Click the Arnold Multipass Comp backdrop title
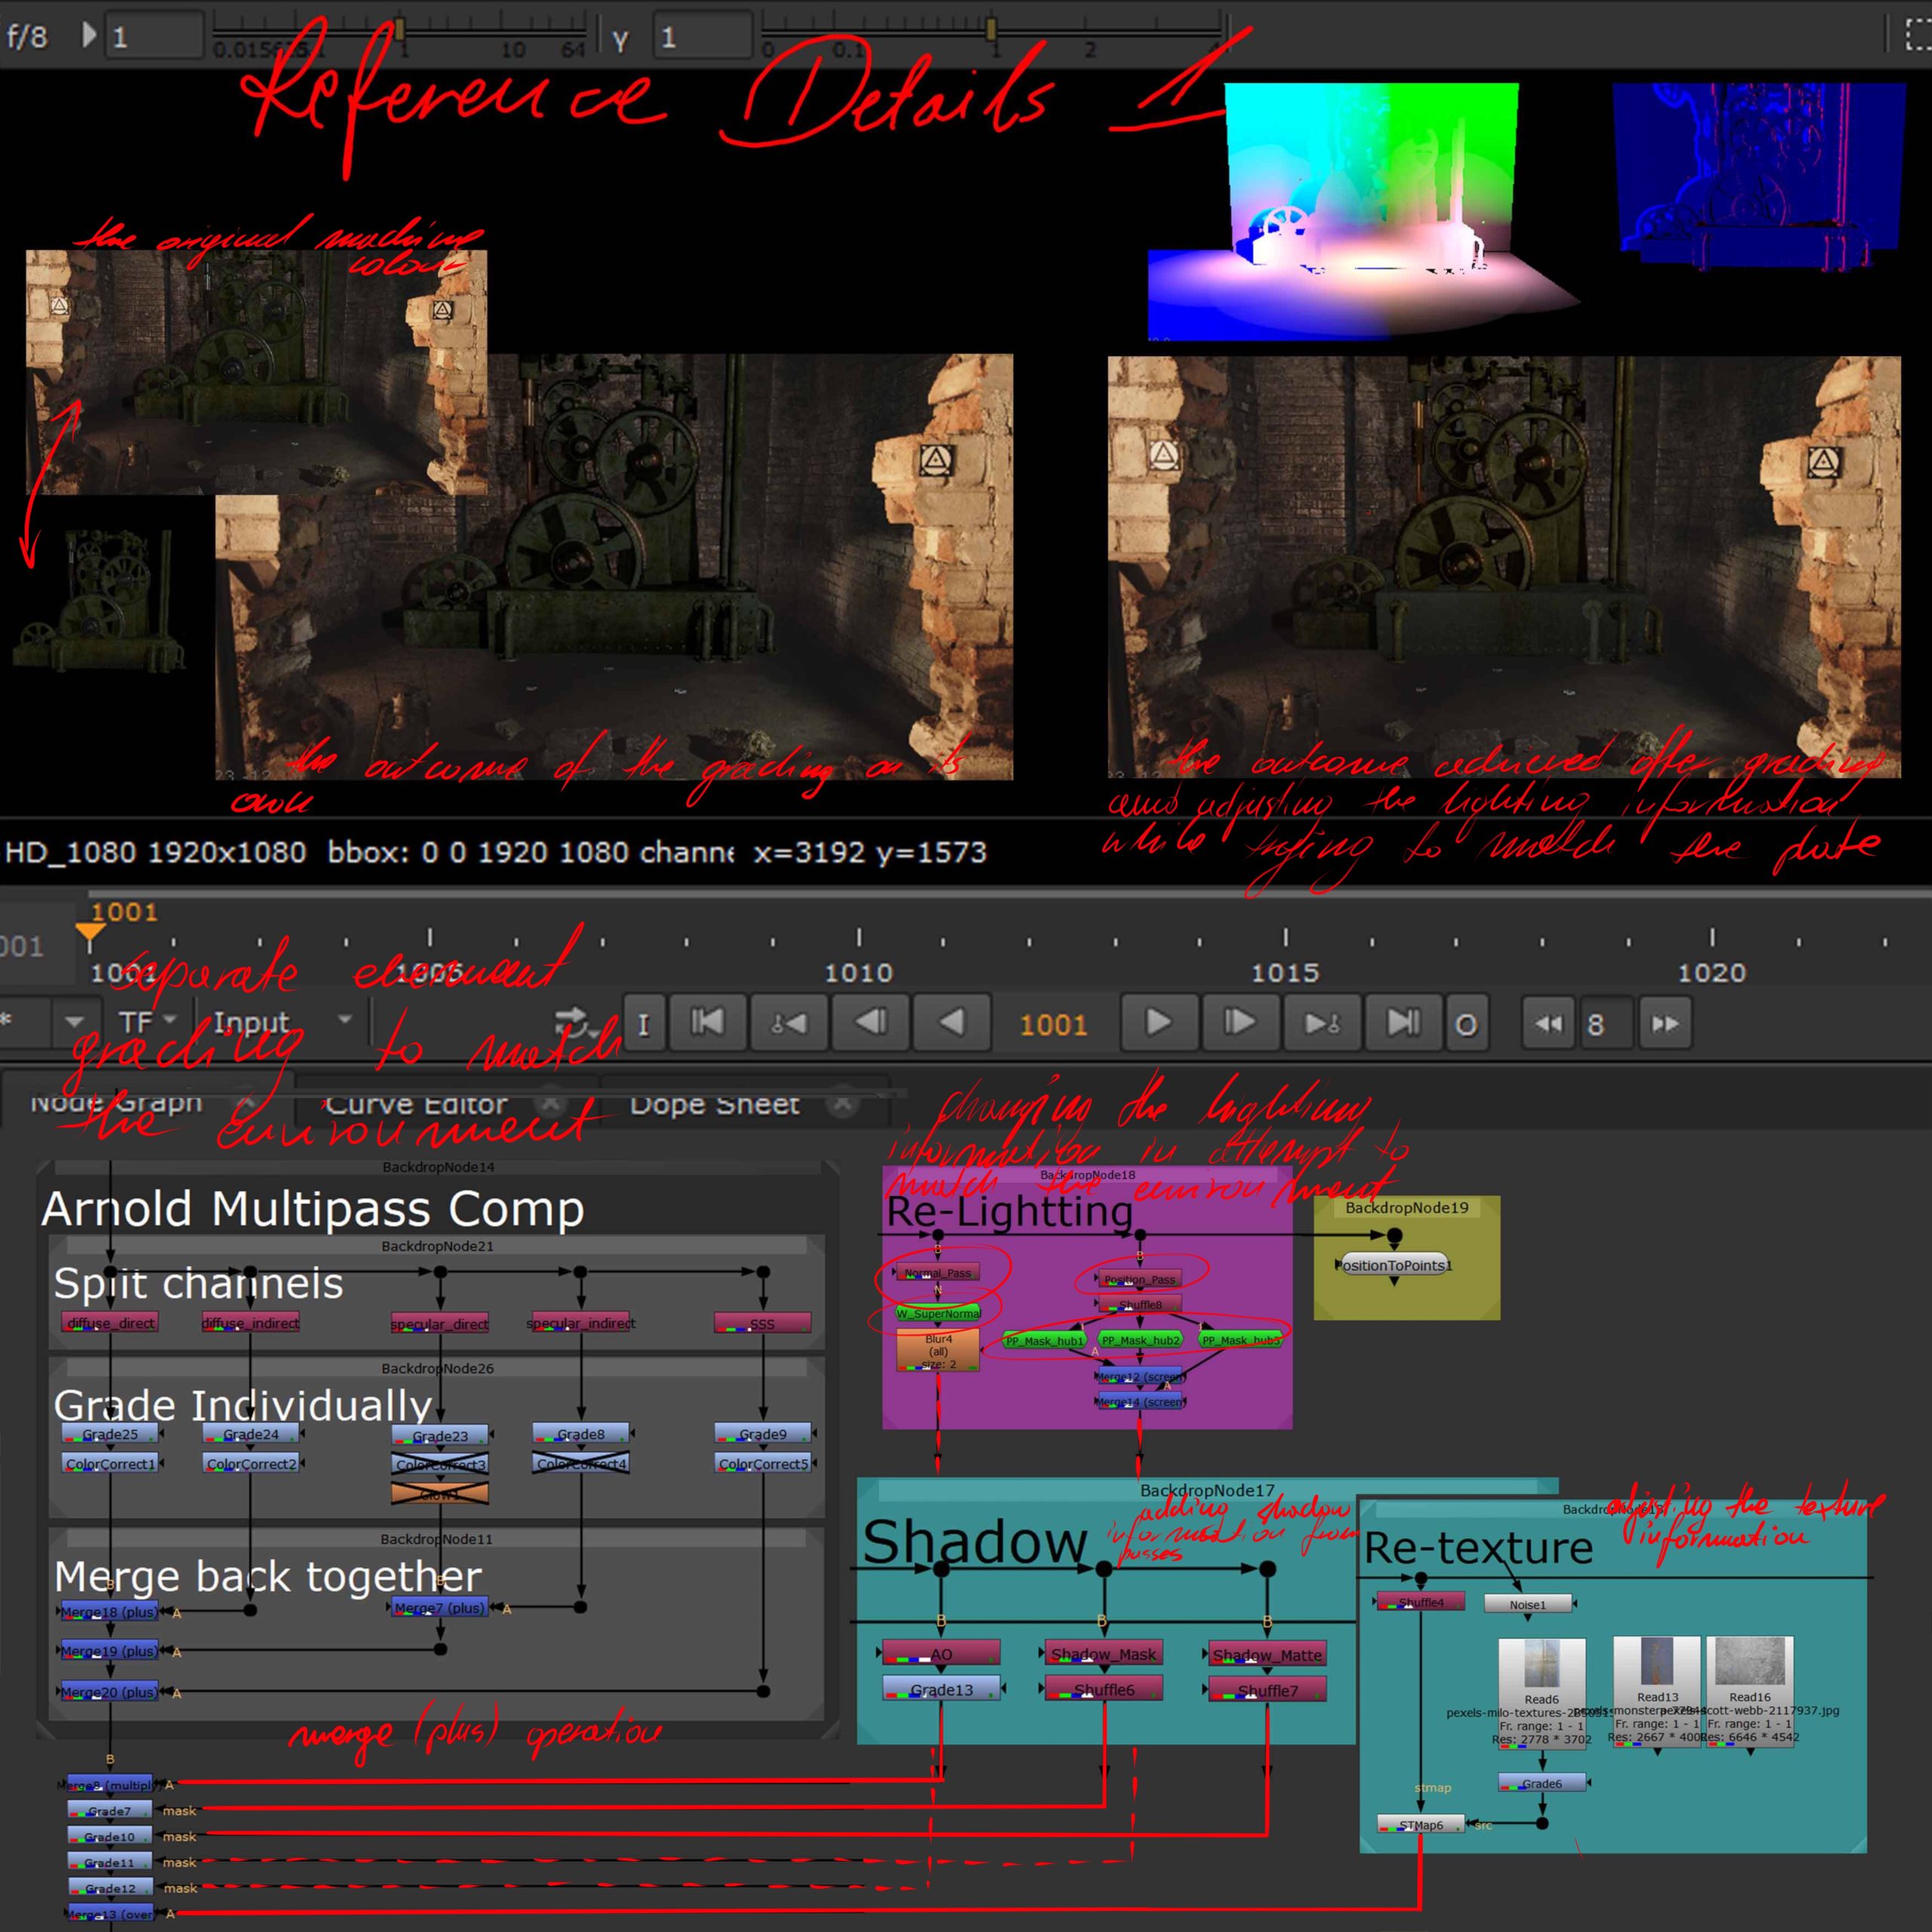The height and width of the screenshot is (1932, 1932). [313, 1209]
